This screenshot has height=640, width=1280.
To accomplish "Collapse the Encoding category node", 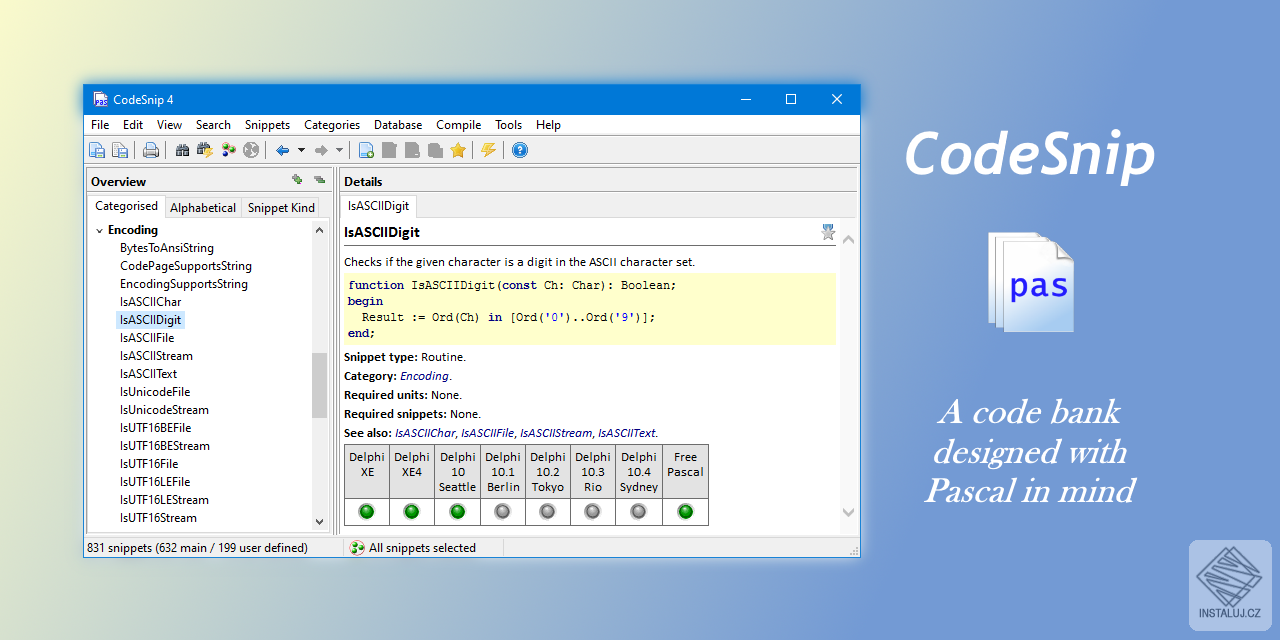I will click(x=99, y=230).
